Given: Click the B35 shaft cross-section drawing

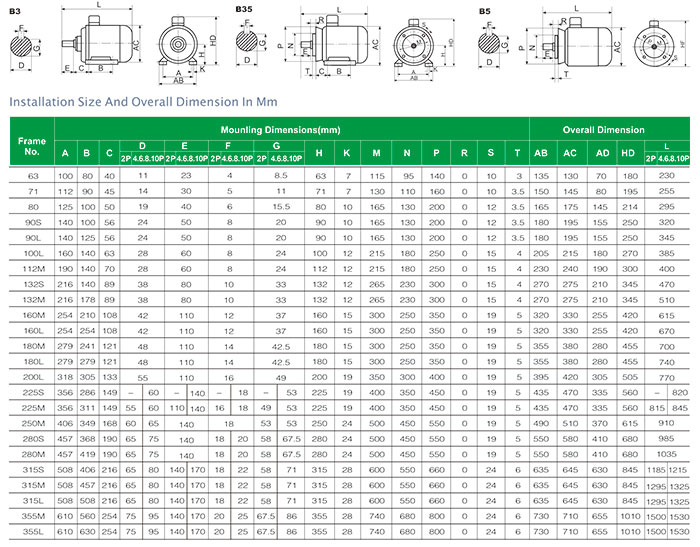Looking at the screenshot, I should coord(251,42).
